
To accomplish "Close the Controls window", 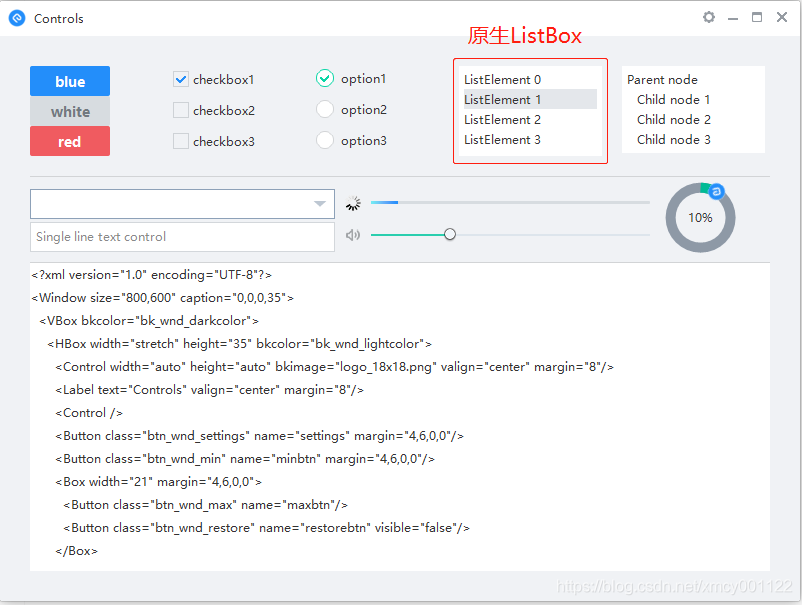I will (782, 17).
